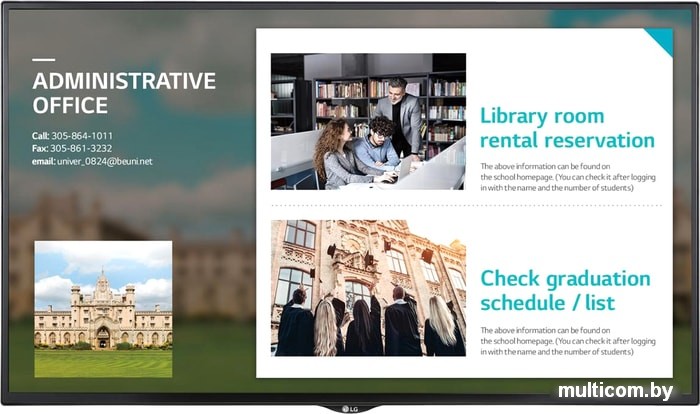This screenshot has height=414, width=700.
Task: Open the library study group photo
Action: [x=368, y=121]
